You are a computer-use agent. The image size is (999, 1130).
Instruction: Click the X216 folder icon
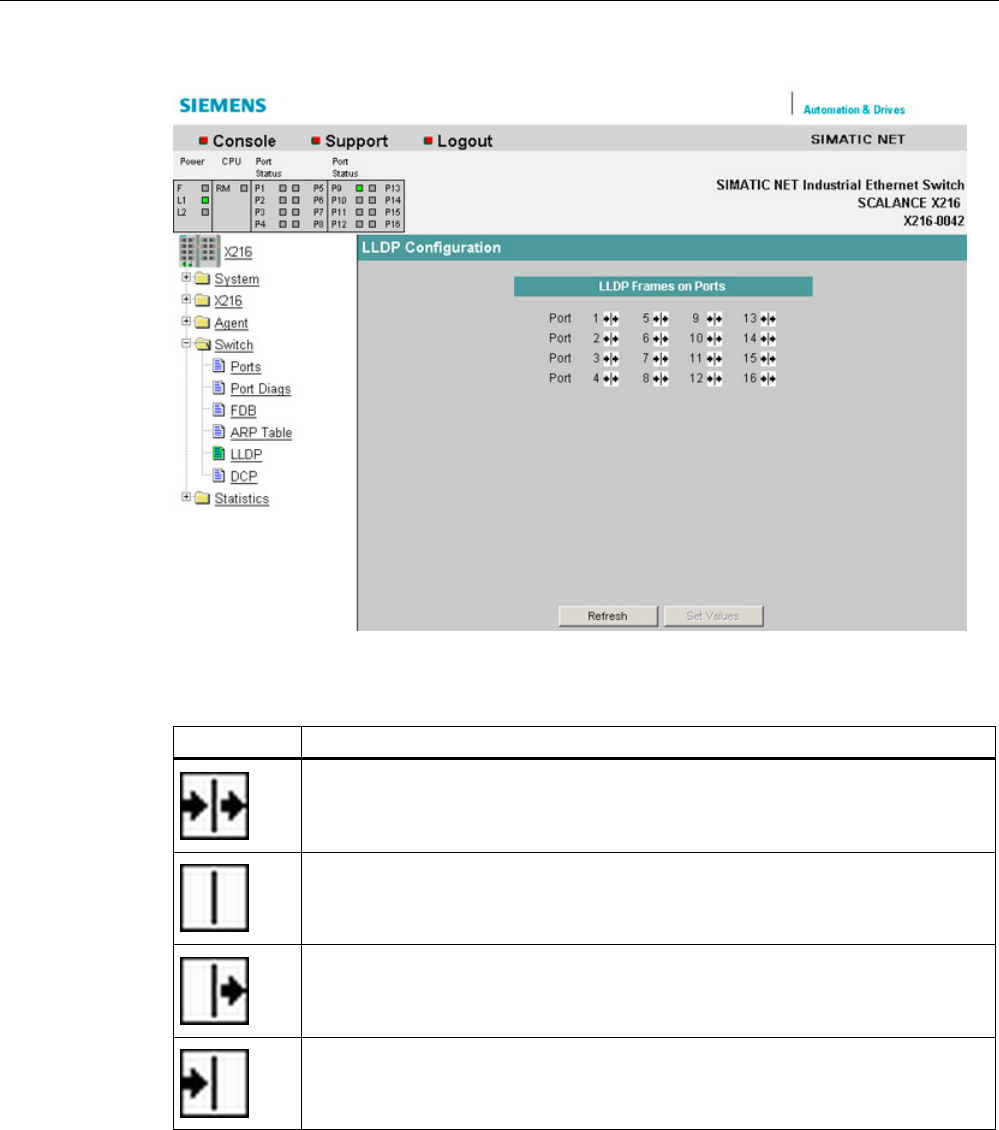[203, 300]
